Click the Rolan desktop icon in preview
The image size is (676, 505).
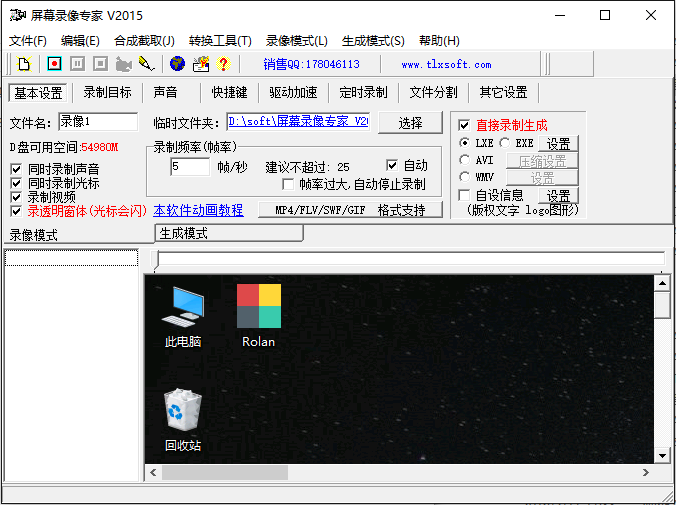259,316
